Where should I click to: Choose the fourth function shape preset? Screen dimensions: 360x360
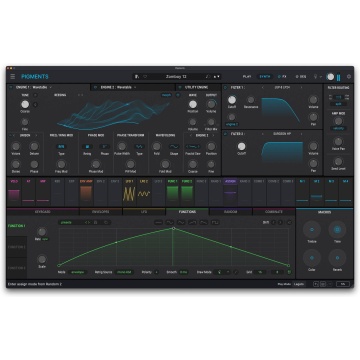192,222
